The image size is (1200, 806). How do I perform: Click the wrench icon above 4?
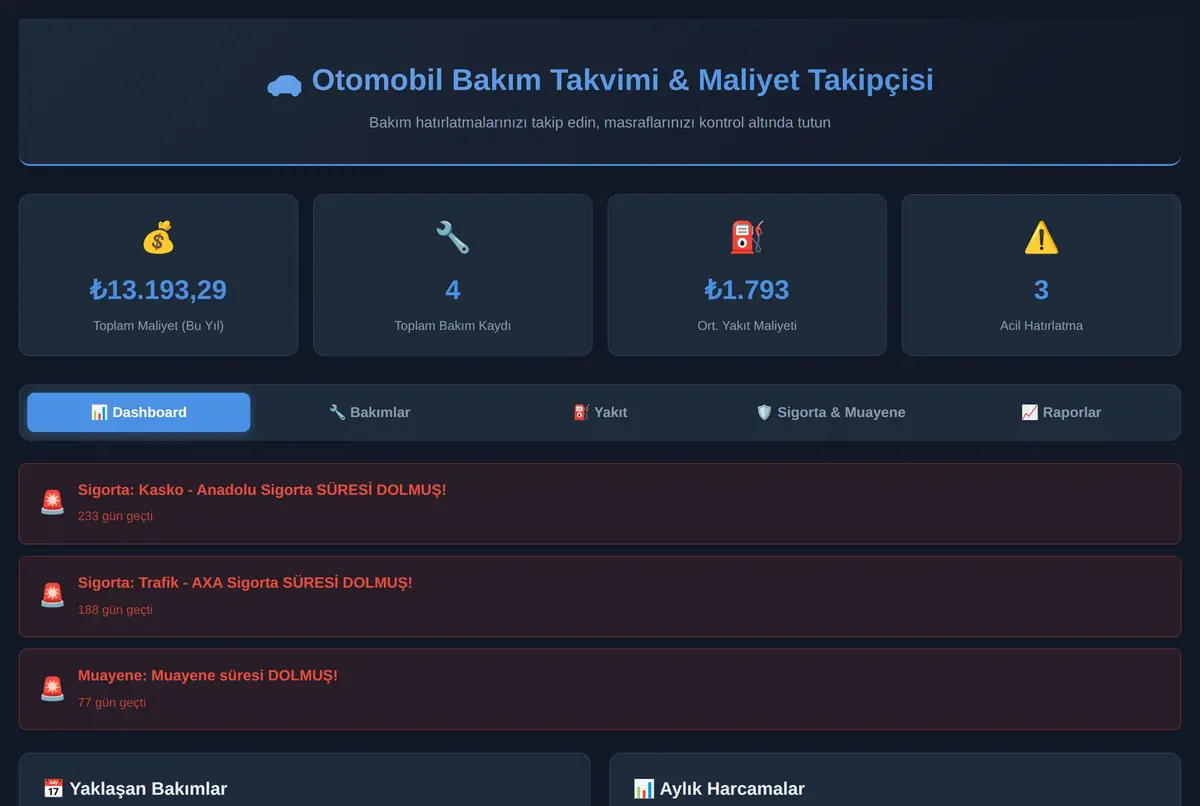click(453, 238)
